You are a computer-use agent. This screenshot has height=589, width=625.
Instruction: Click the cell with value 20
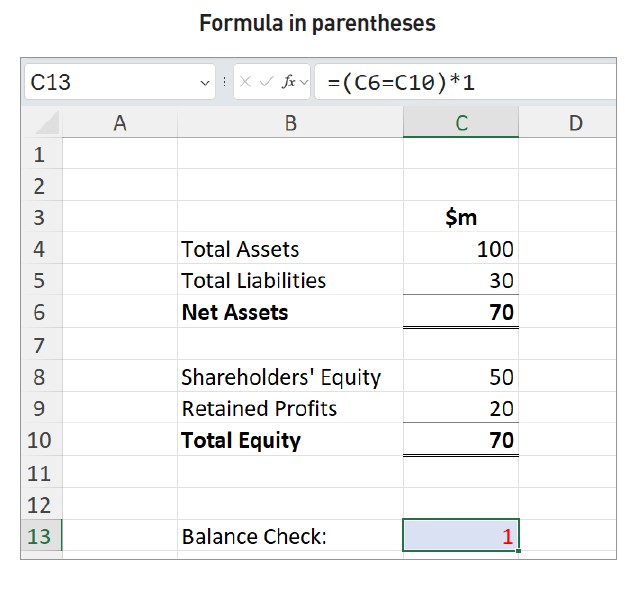click(x=461, y=407)
